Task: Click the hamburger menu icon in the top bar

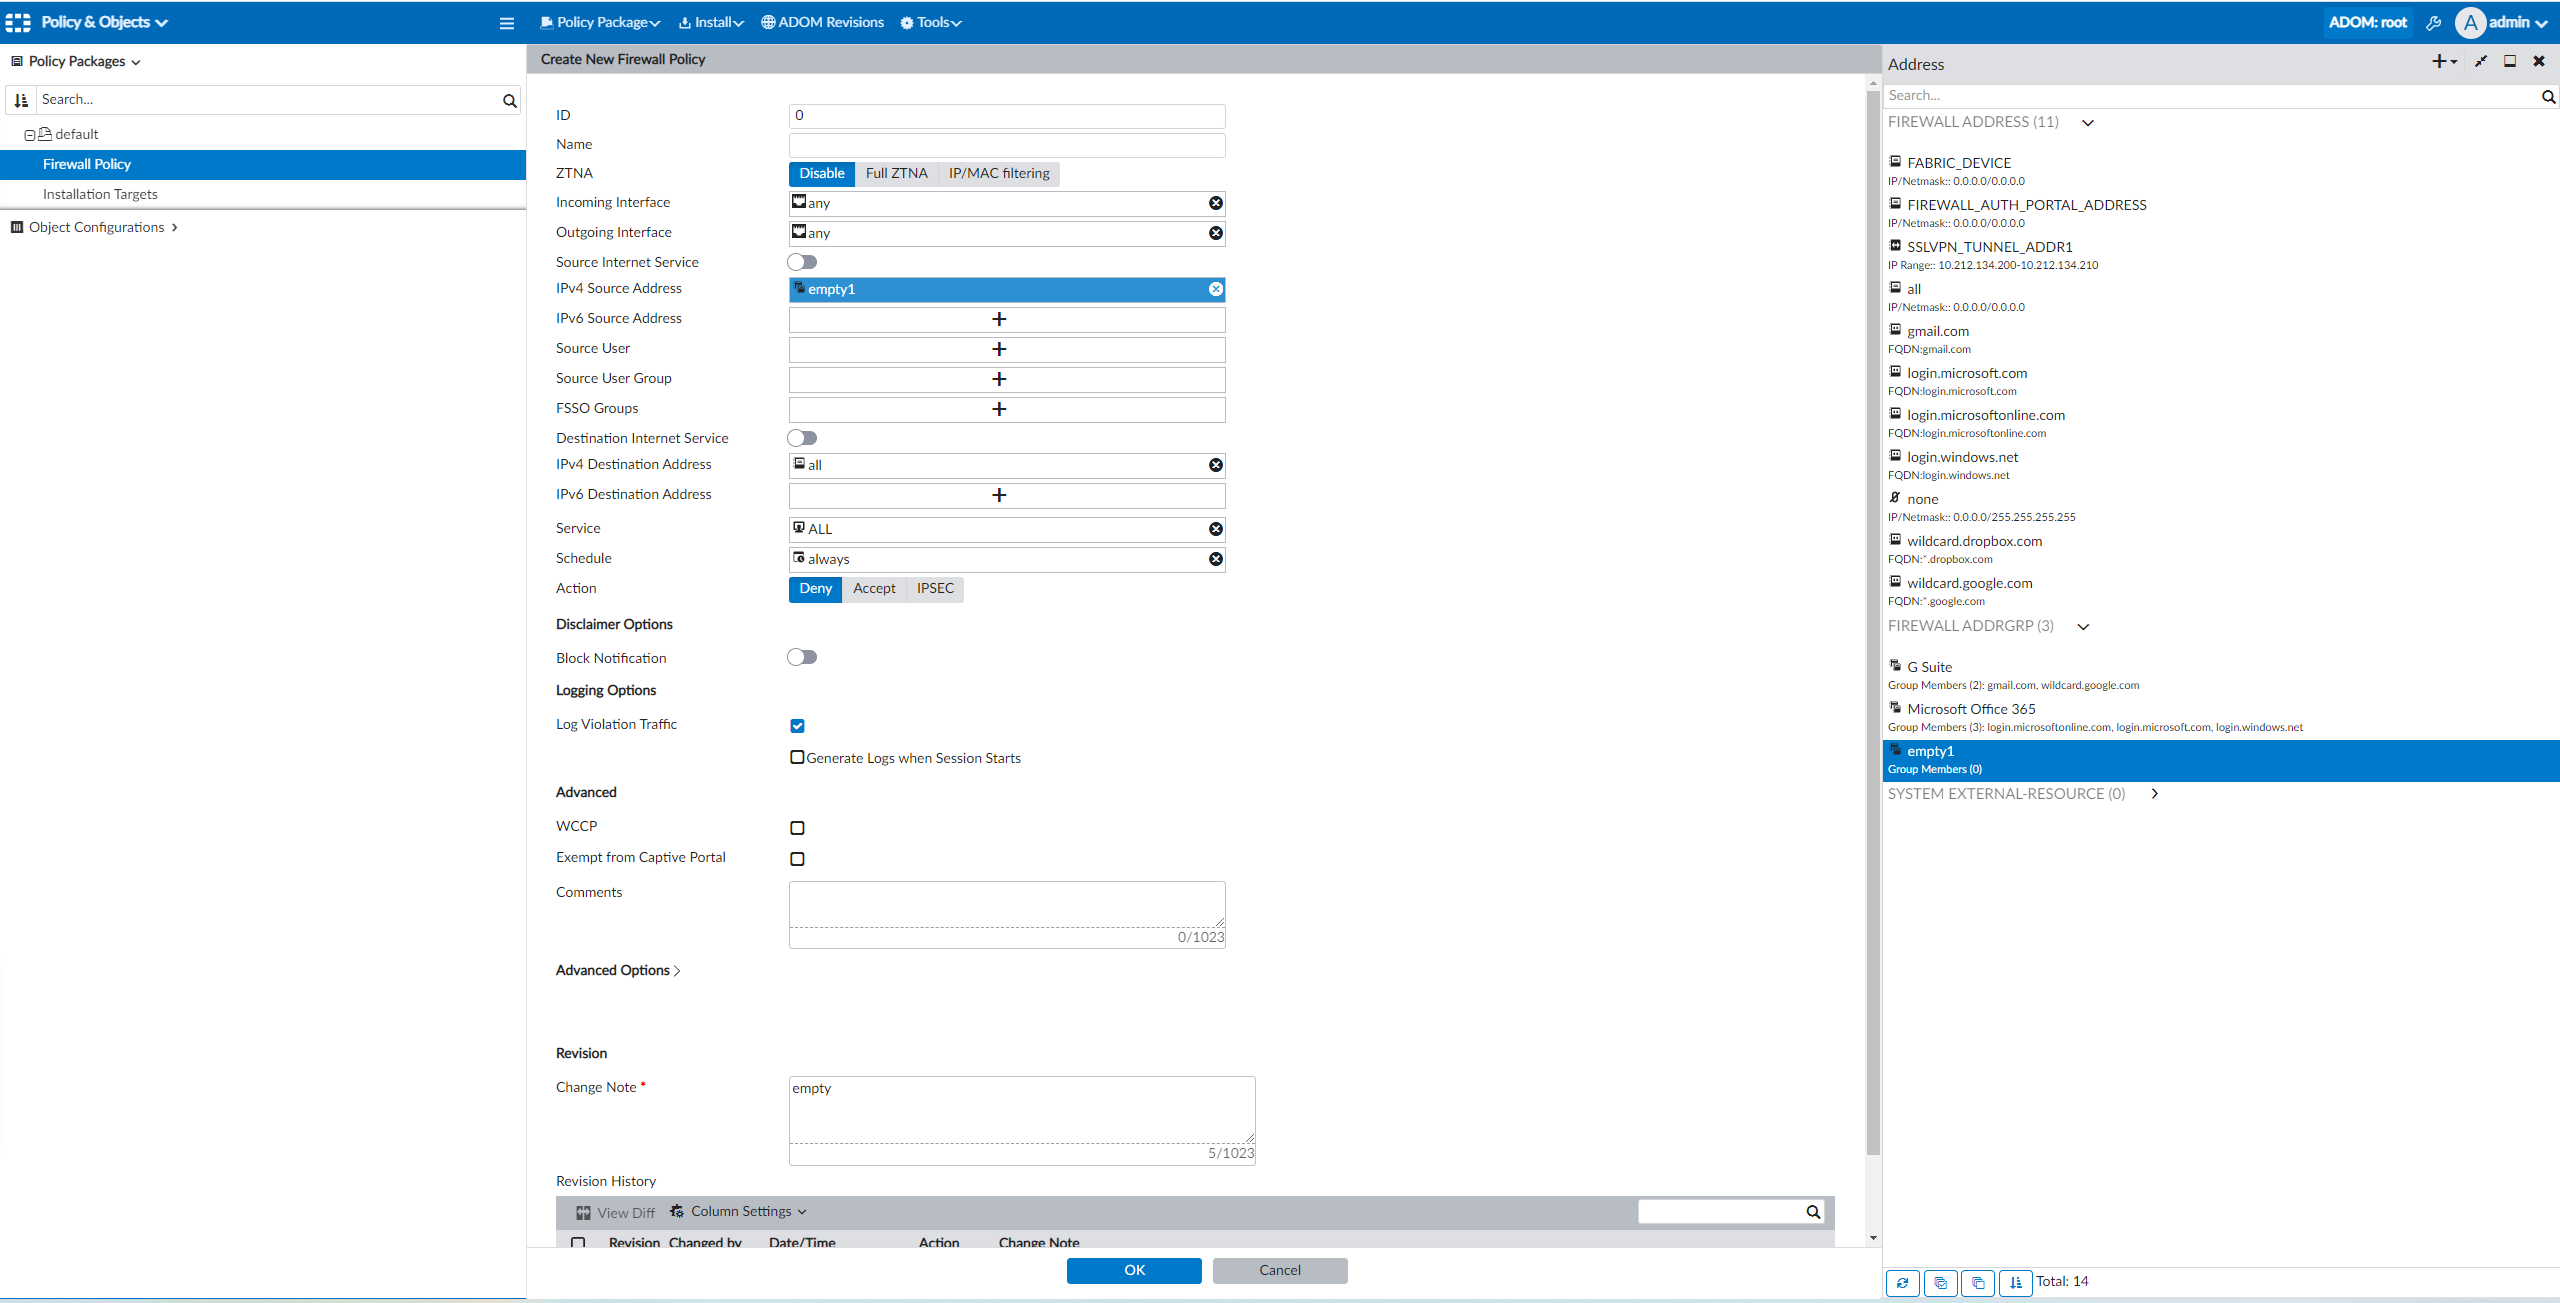Action: pyautogui.click(x=507, y=23)
